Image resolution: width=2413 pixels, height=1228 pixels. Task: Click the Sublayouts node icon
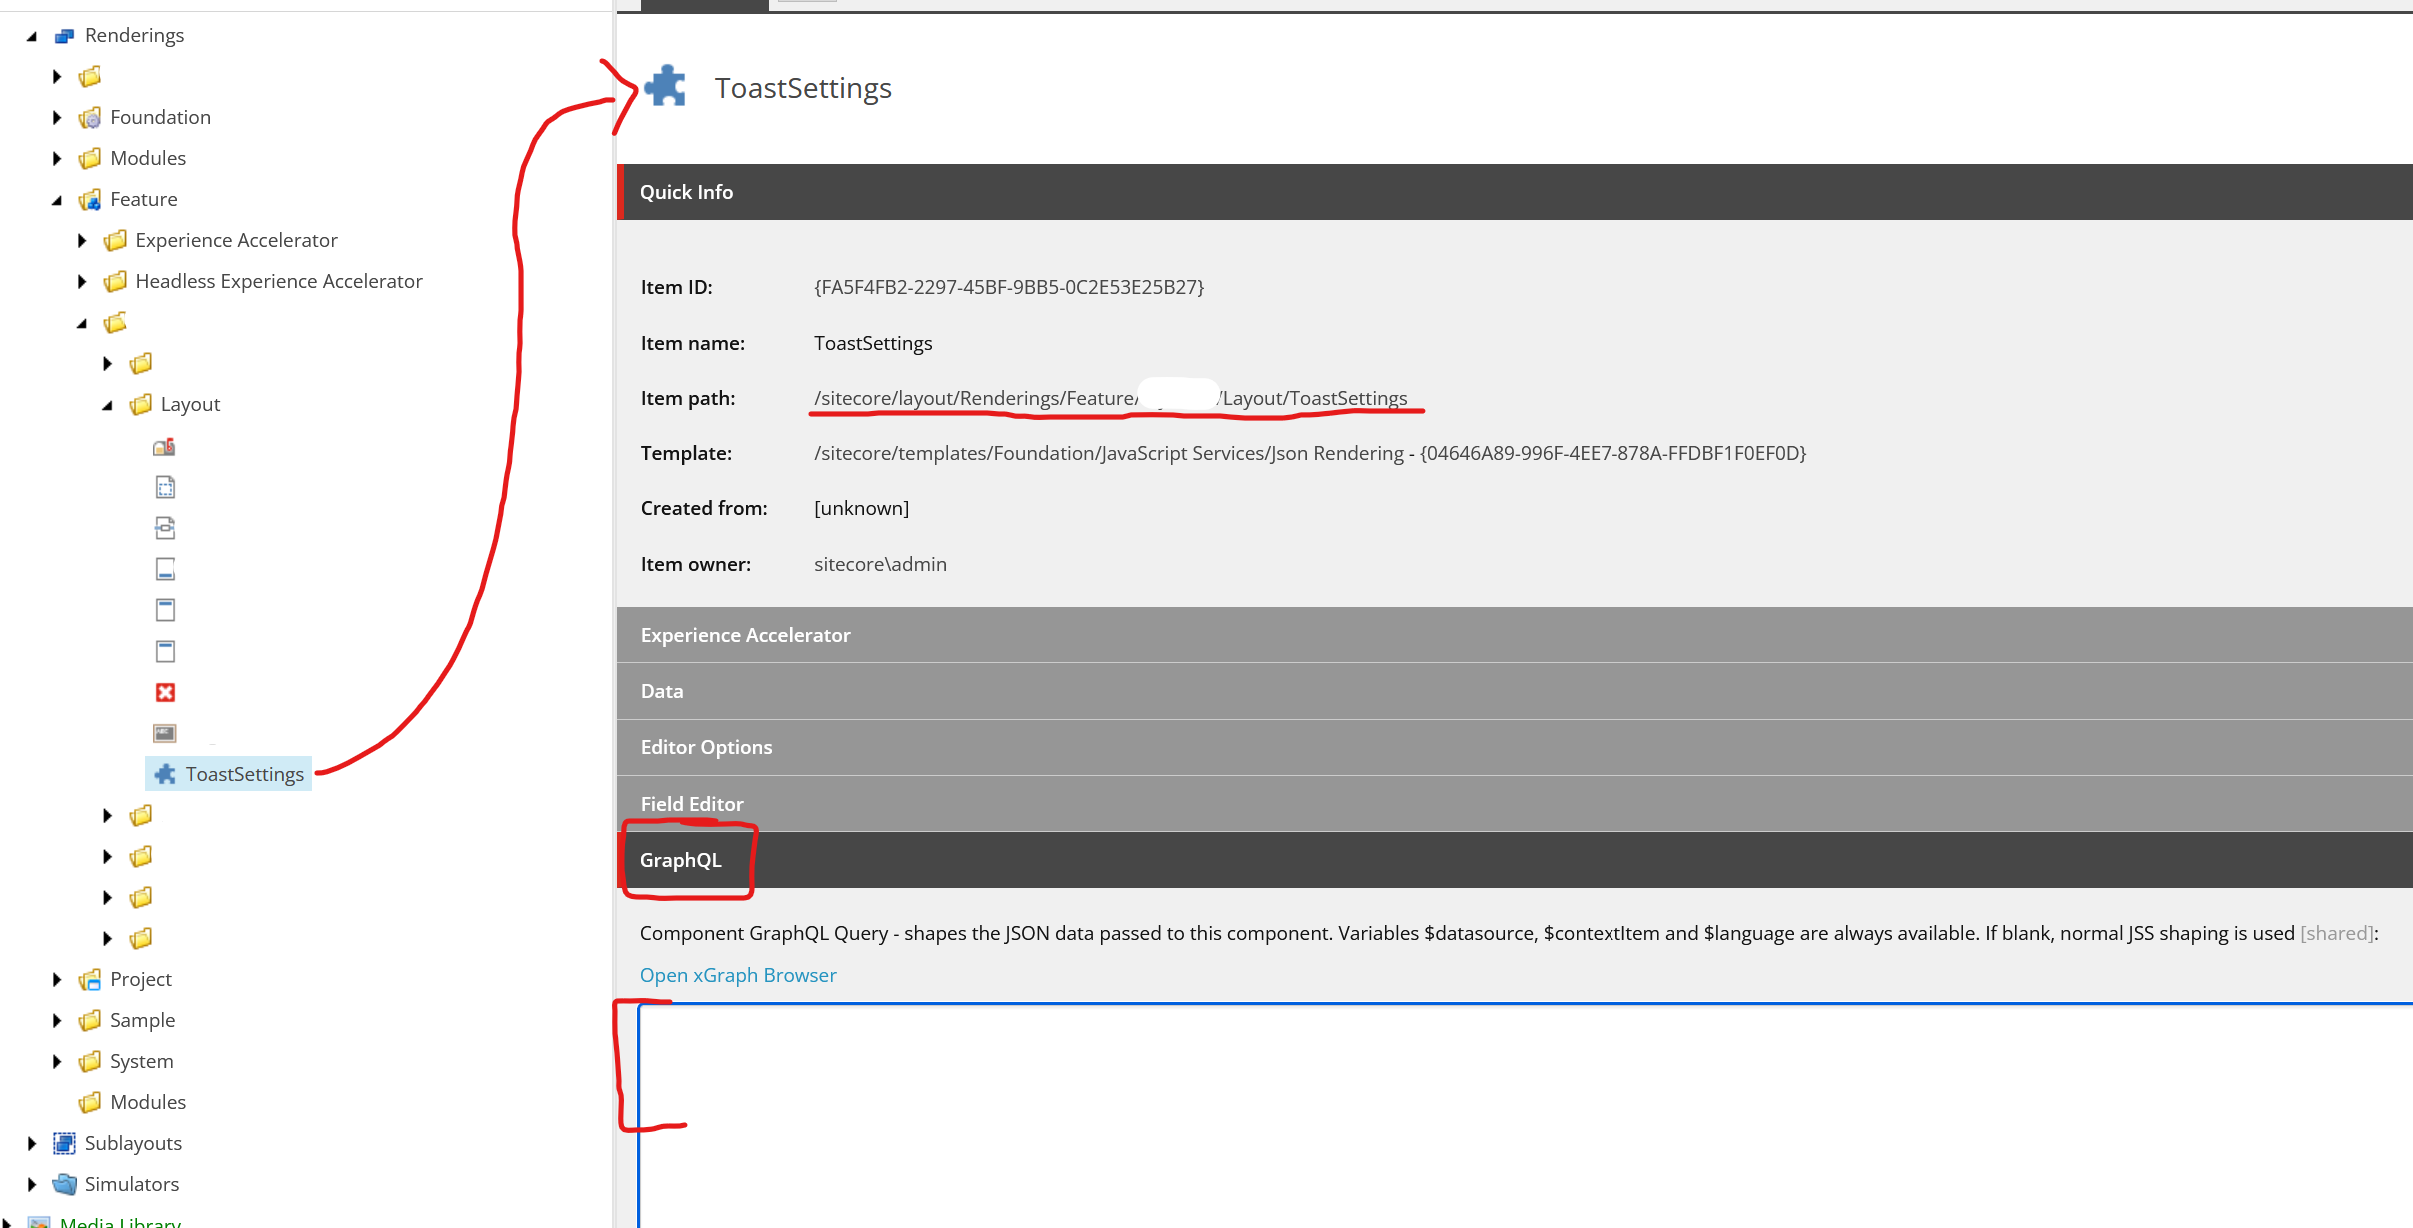pos(64,1143)
